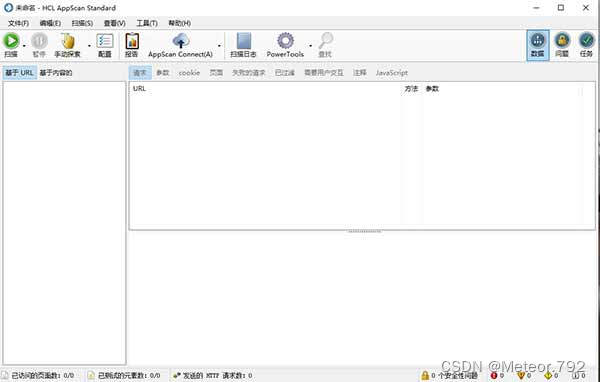Click the sent HTTP requests status icon

(177, 375)
